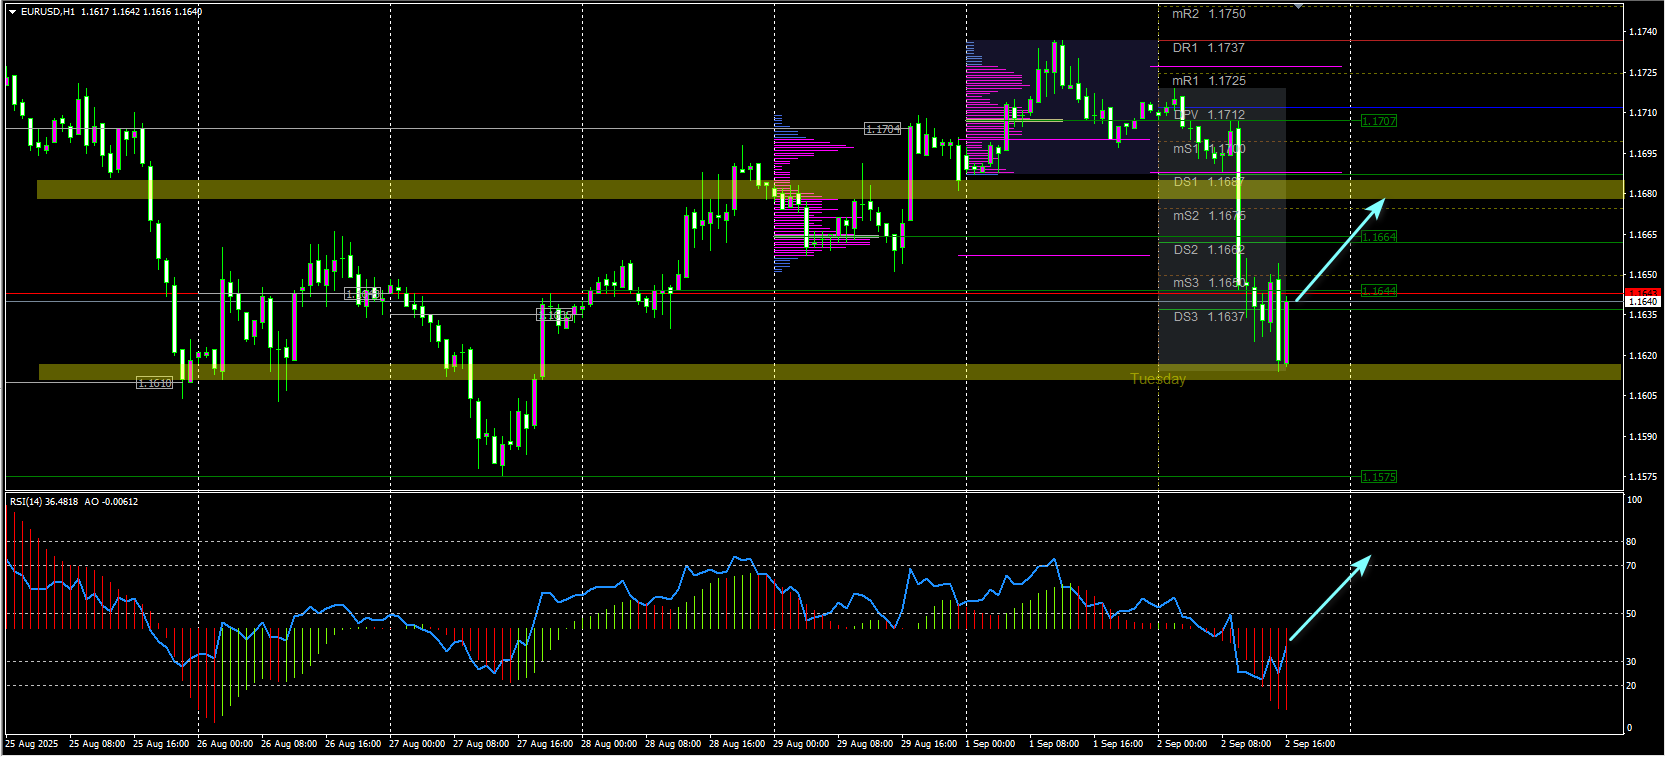Image resolution: width=1666 pixels, height=757 pixels.
Task: Select the DPV 1.1712 pivot label
Action: (1209, 115)
